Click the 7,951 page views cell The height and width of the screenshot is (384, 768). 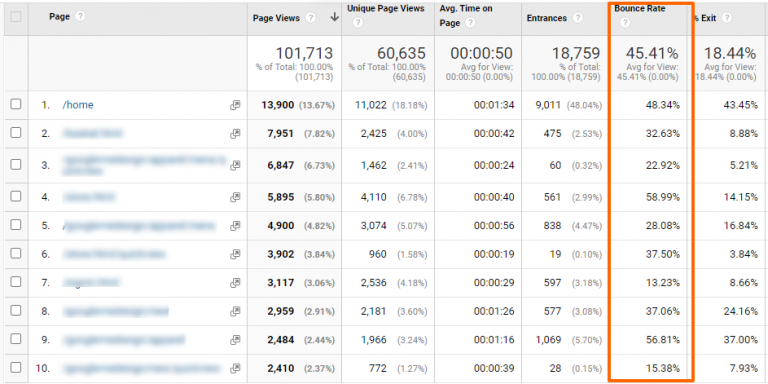[x=281, y=133]
